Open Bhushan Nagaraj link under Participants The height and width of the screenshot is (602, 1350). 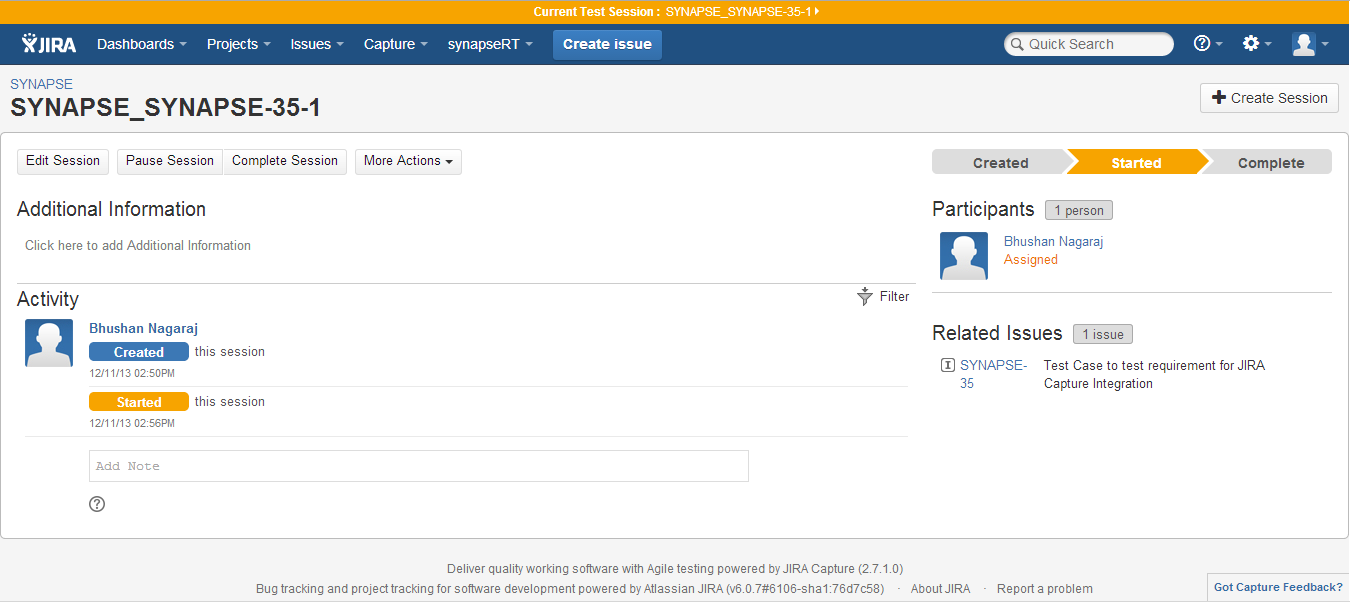click(x=1054, y=242)
